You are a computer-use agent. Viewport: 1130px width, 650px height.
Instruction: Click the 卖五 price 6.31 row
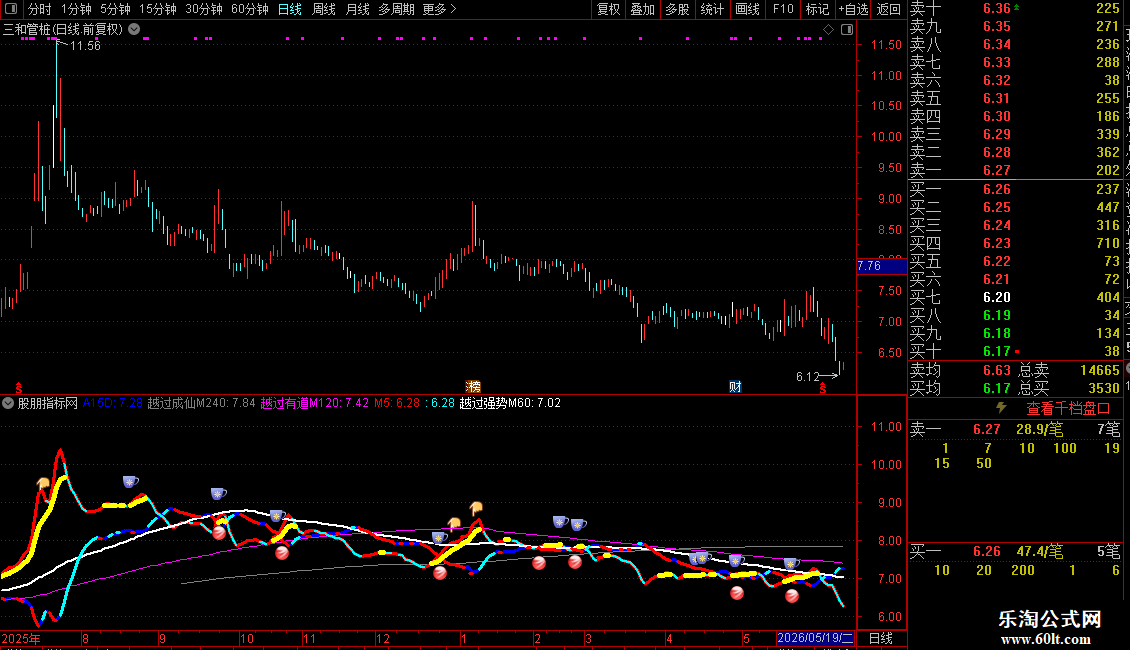click(1015, 99)
